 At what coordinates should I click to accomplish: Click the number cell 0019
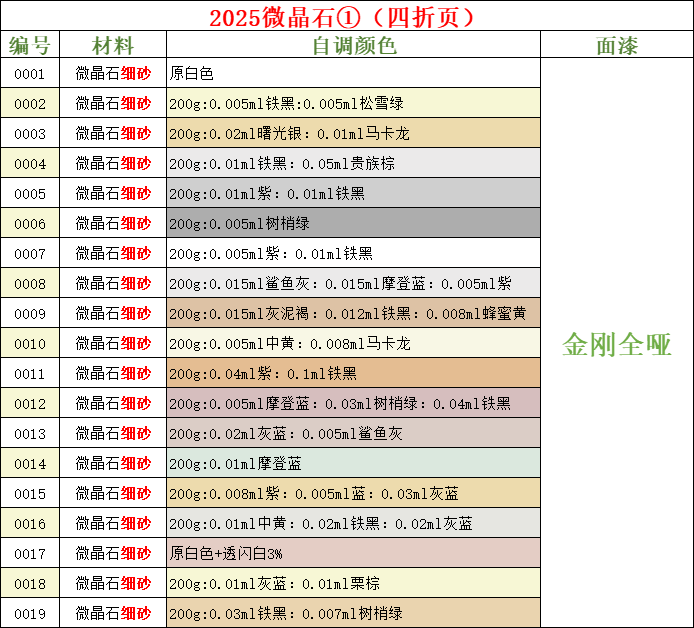point(30,613)
